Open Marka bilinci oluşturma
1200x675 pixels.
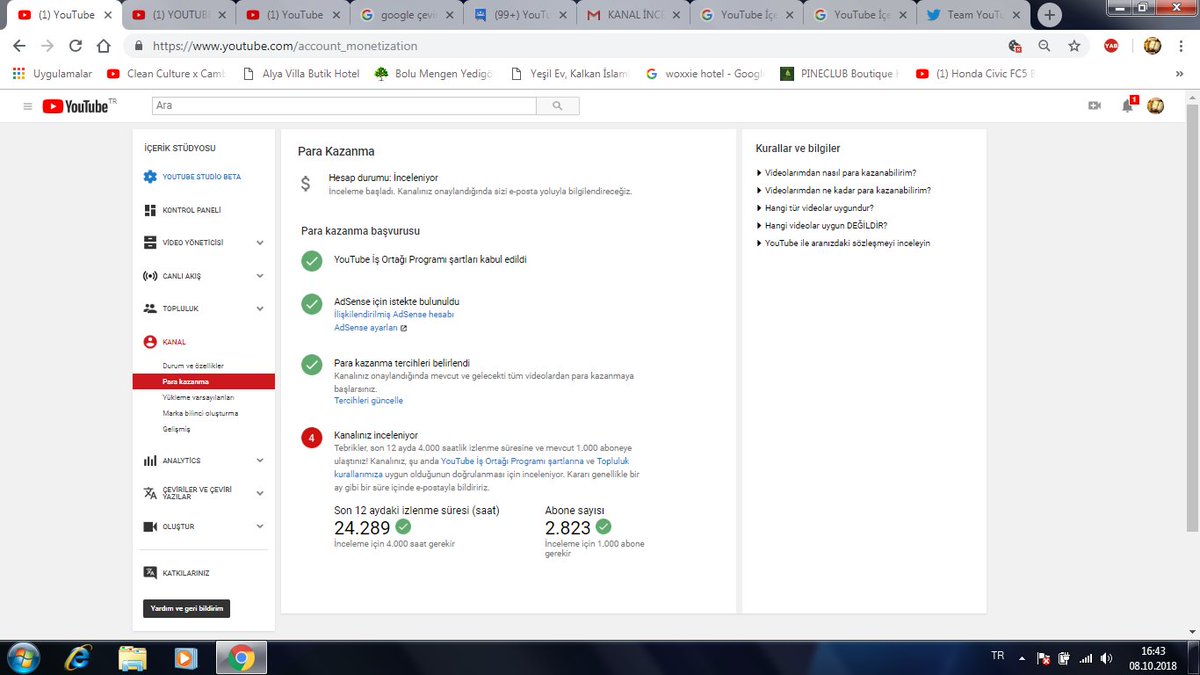click(x=200, y=413)
